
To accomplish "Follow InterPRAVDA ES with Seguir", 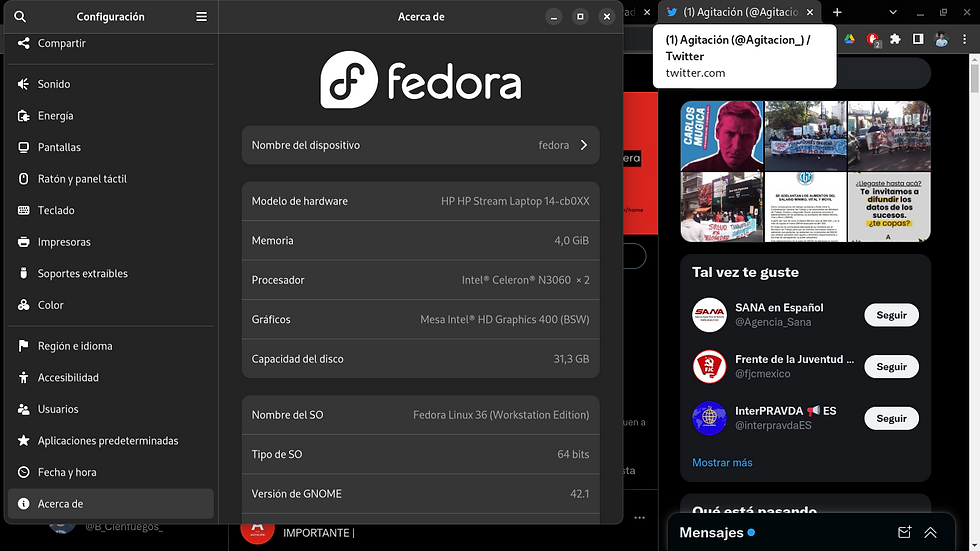I will click(891, 419).
